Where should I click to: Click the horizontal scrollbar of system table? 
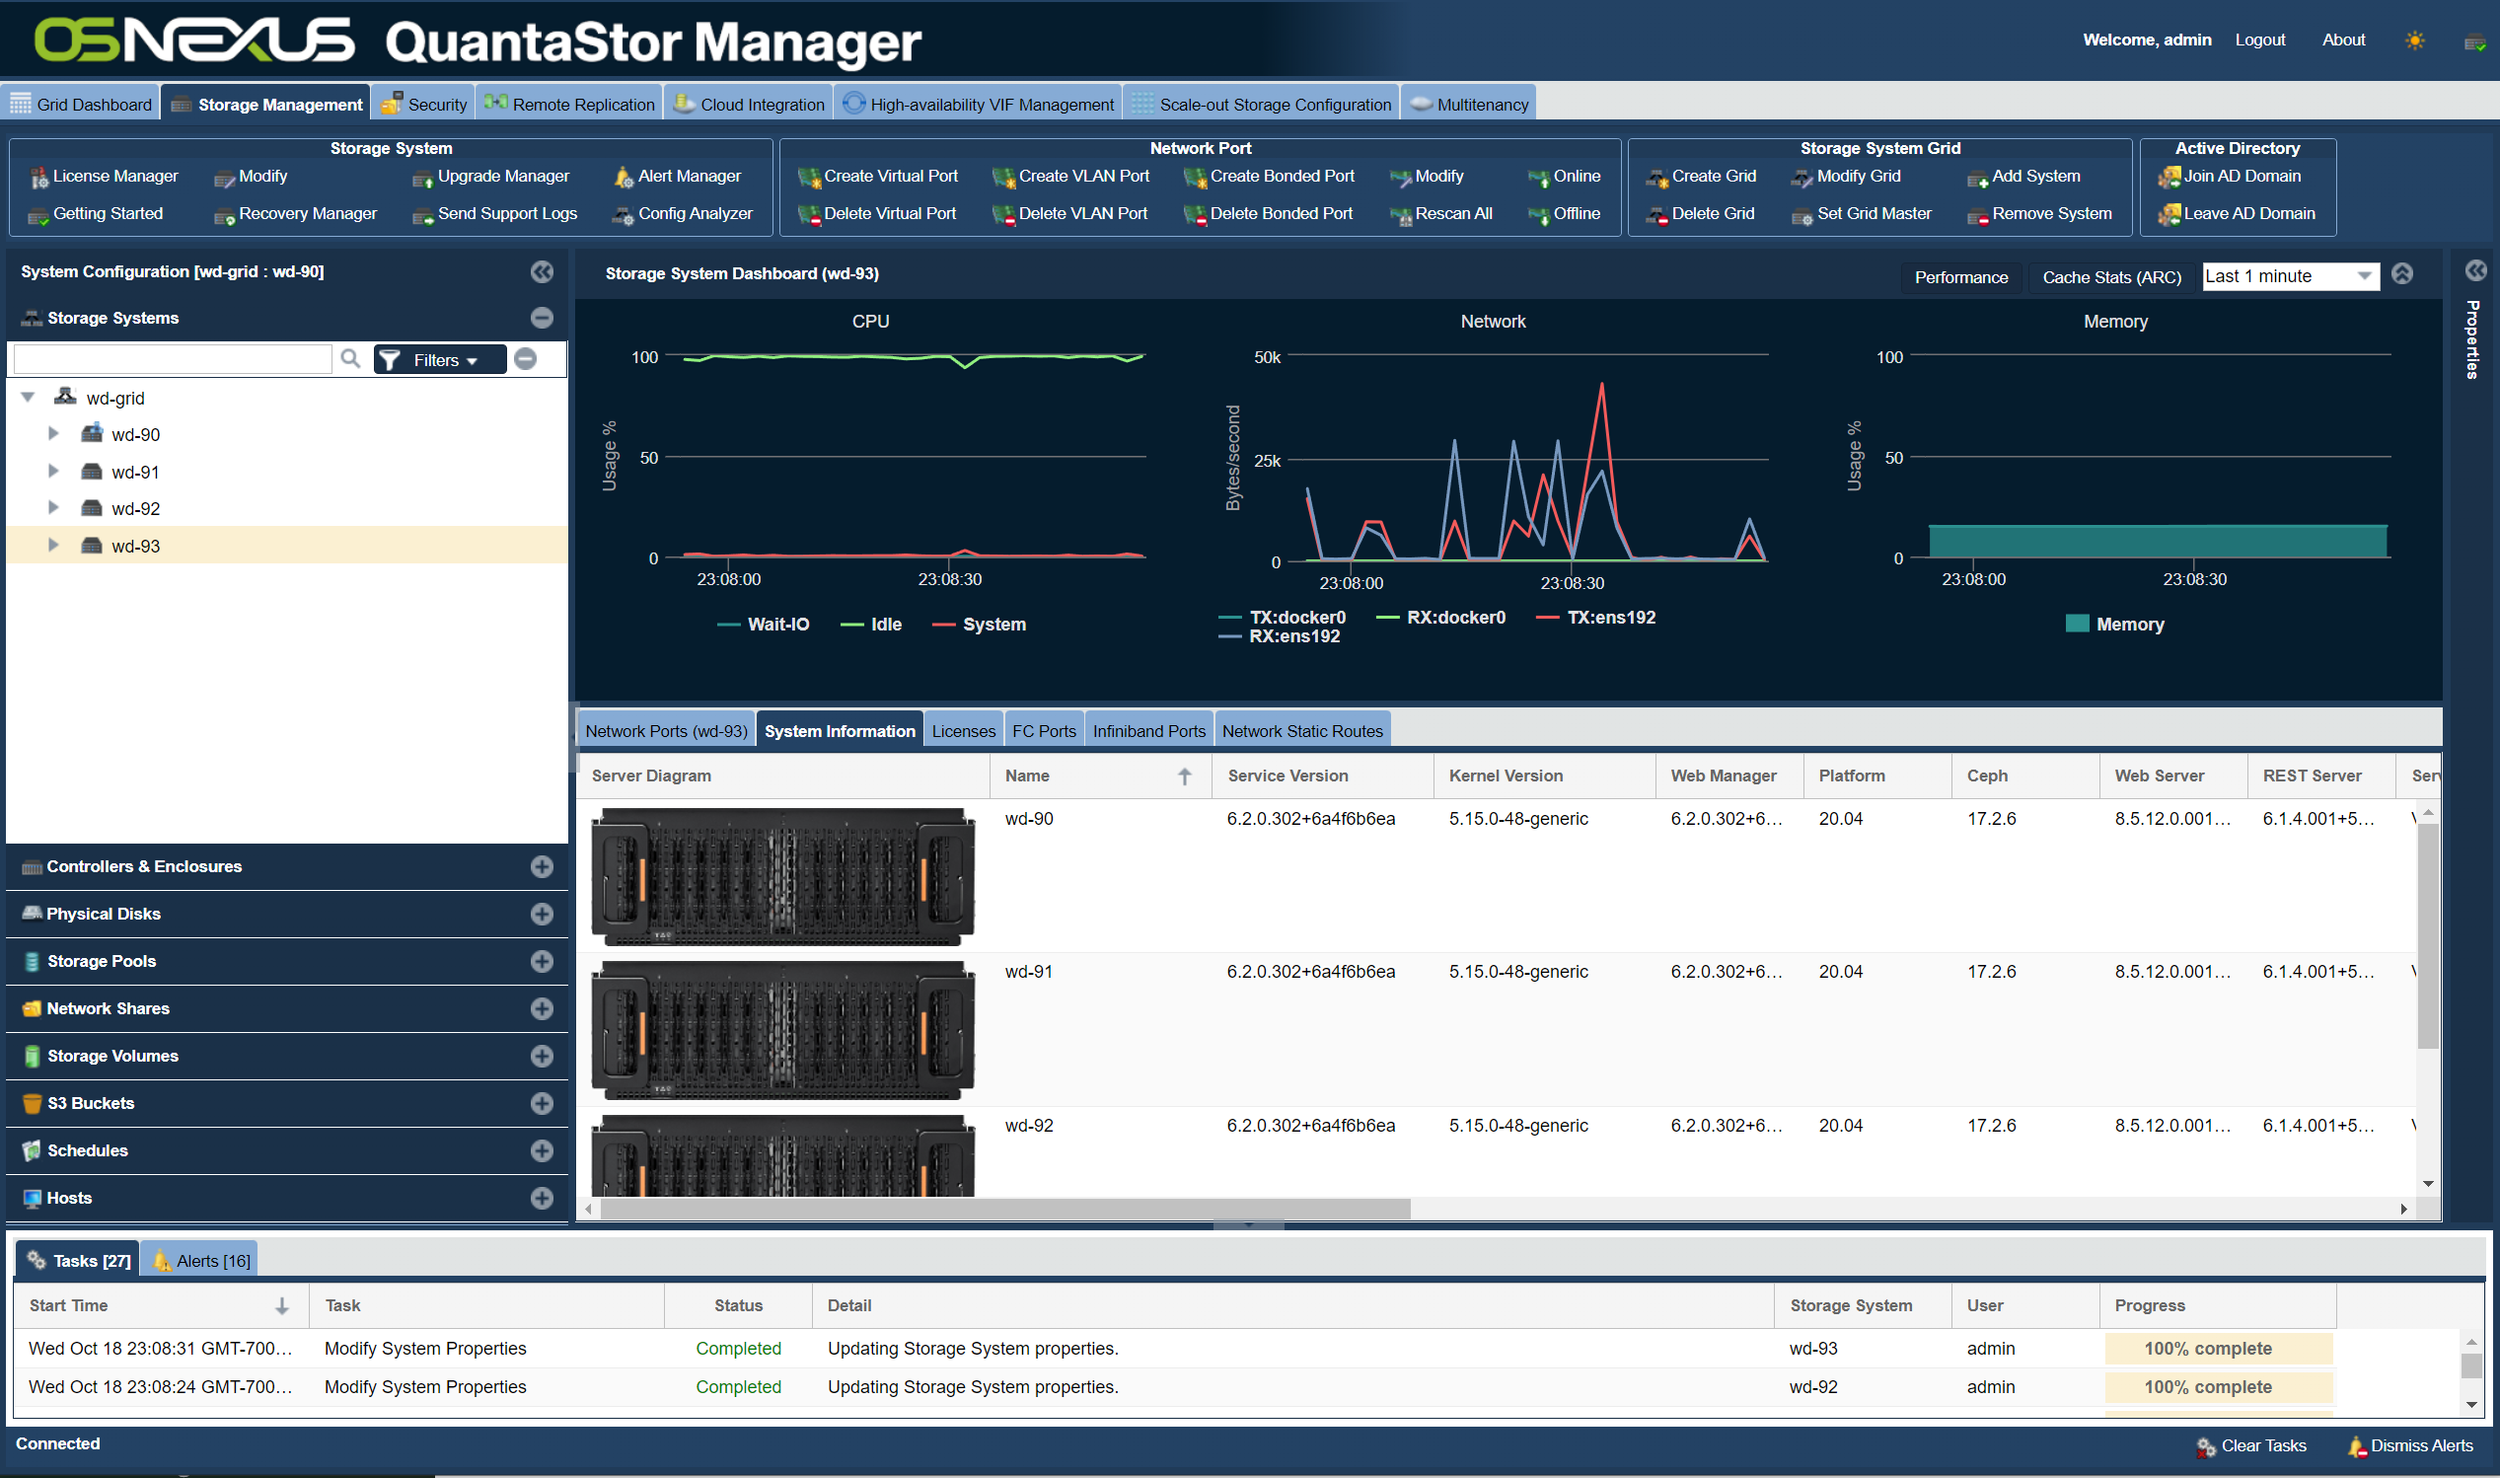click(x=1004, y=1209)
